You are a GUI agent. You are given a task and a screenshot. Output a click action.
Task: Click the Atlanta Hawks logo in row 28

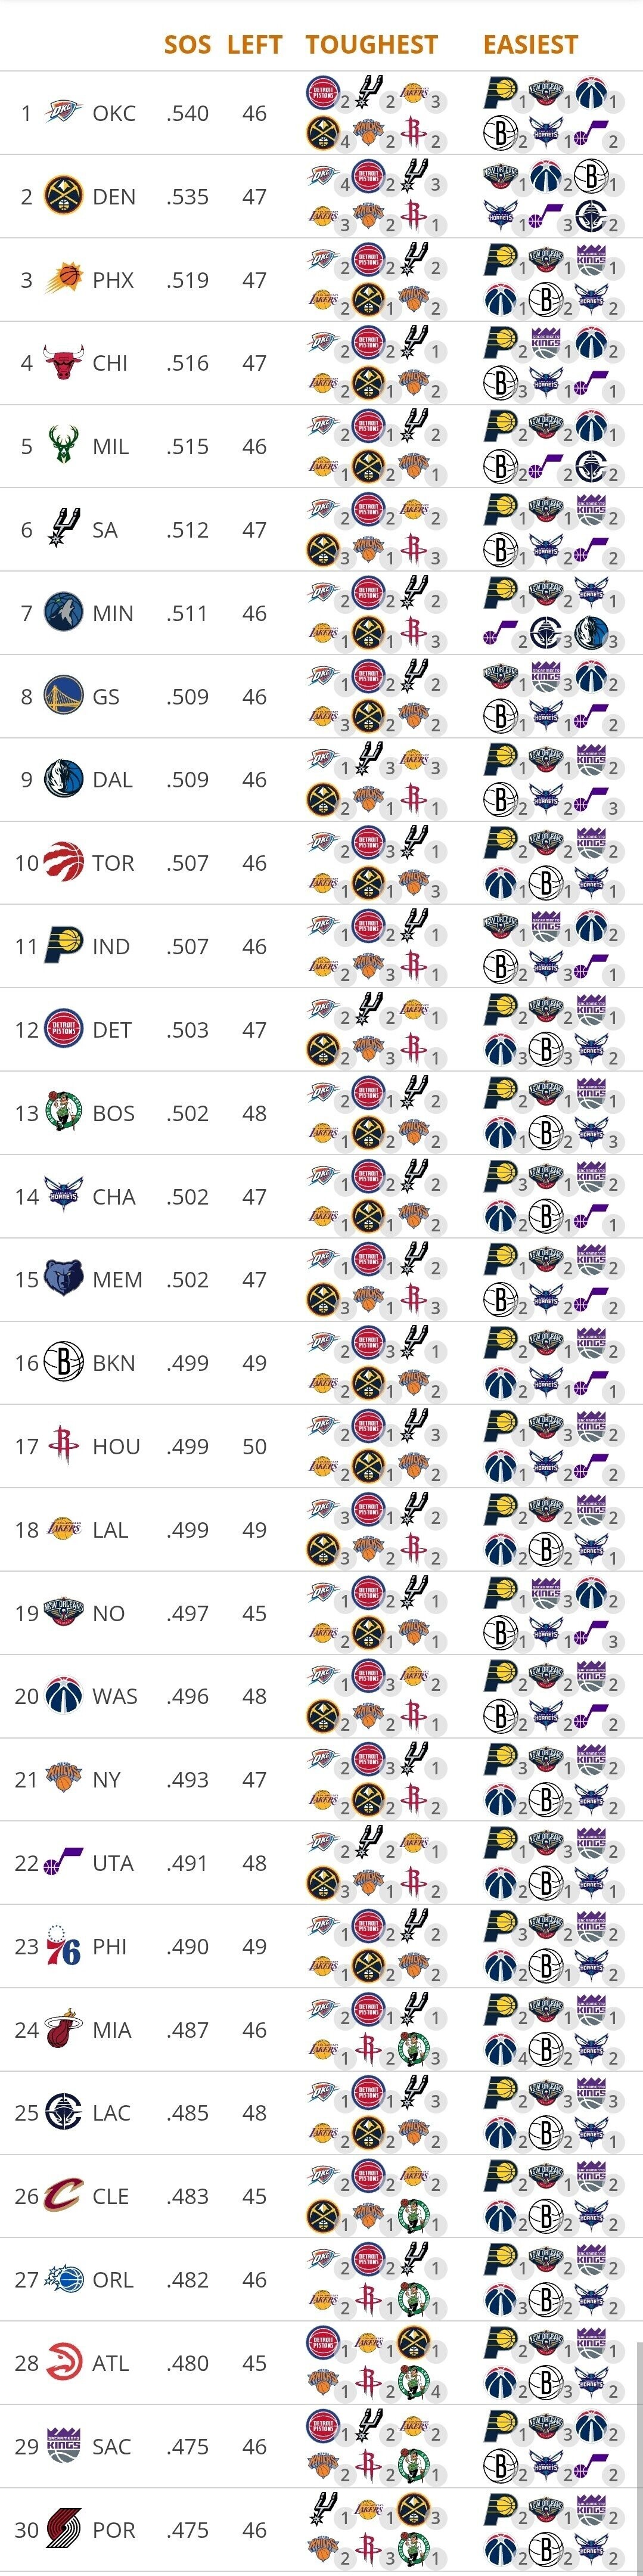click(63, 2363)
